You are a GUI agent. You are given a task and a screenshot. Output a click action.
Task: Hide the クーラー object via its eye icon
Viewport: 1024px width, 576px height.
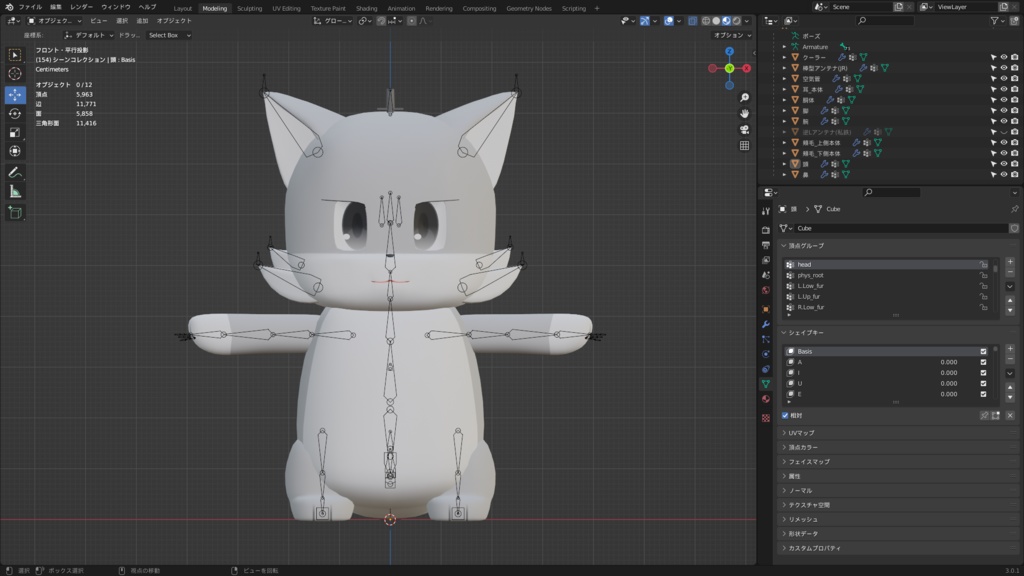(x=1004, y=58)
